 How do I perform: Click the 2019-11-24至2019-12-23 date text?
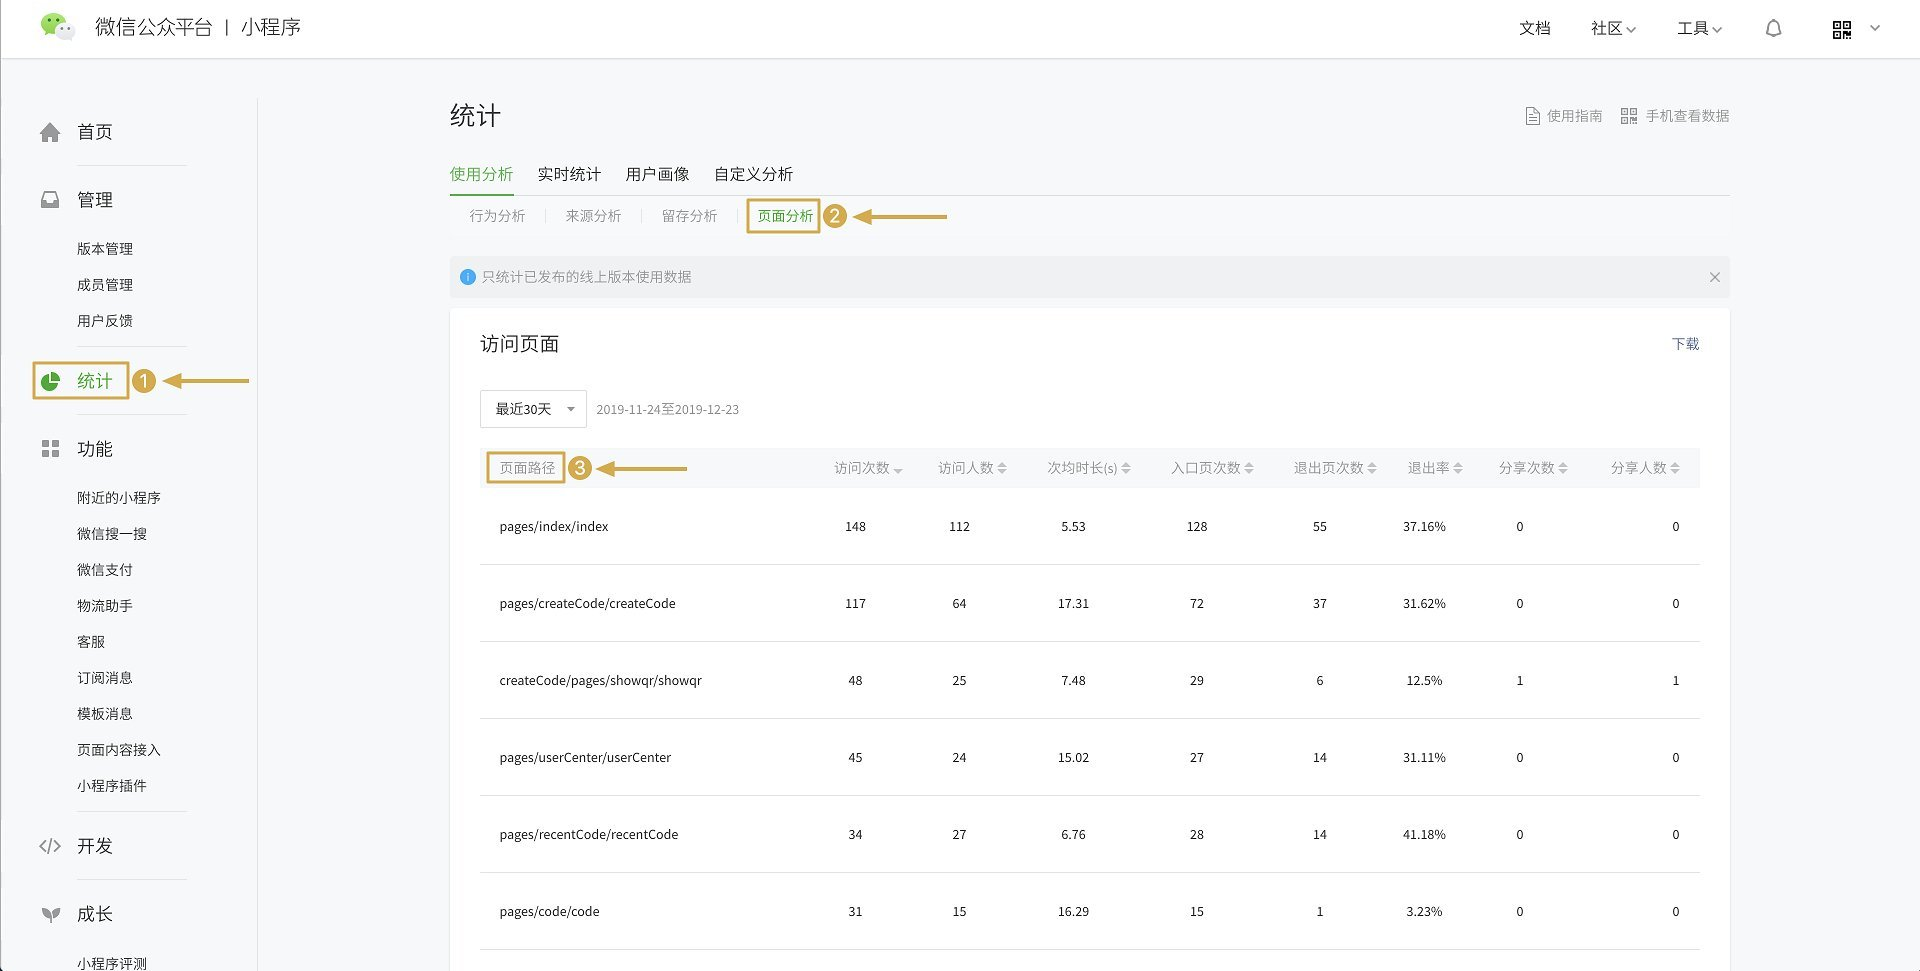667,410
